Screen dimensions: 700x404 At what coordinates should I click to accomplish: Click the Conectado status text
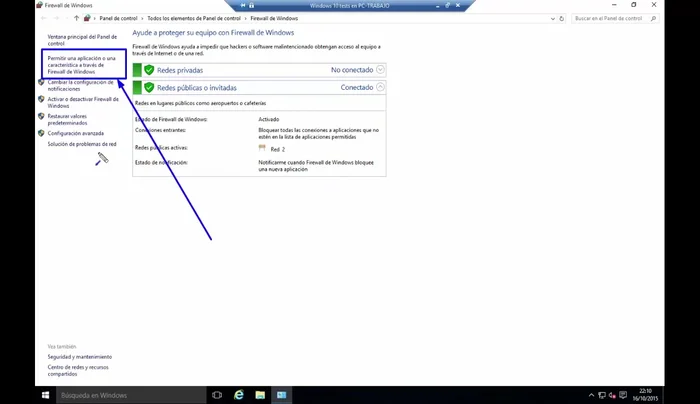click(x=357, y=87)
